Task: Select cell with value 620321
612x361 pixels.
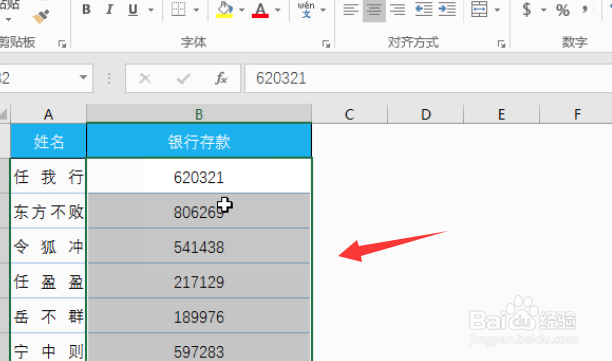Action: point(199,176)
